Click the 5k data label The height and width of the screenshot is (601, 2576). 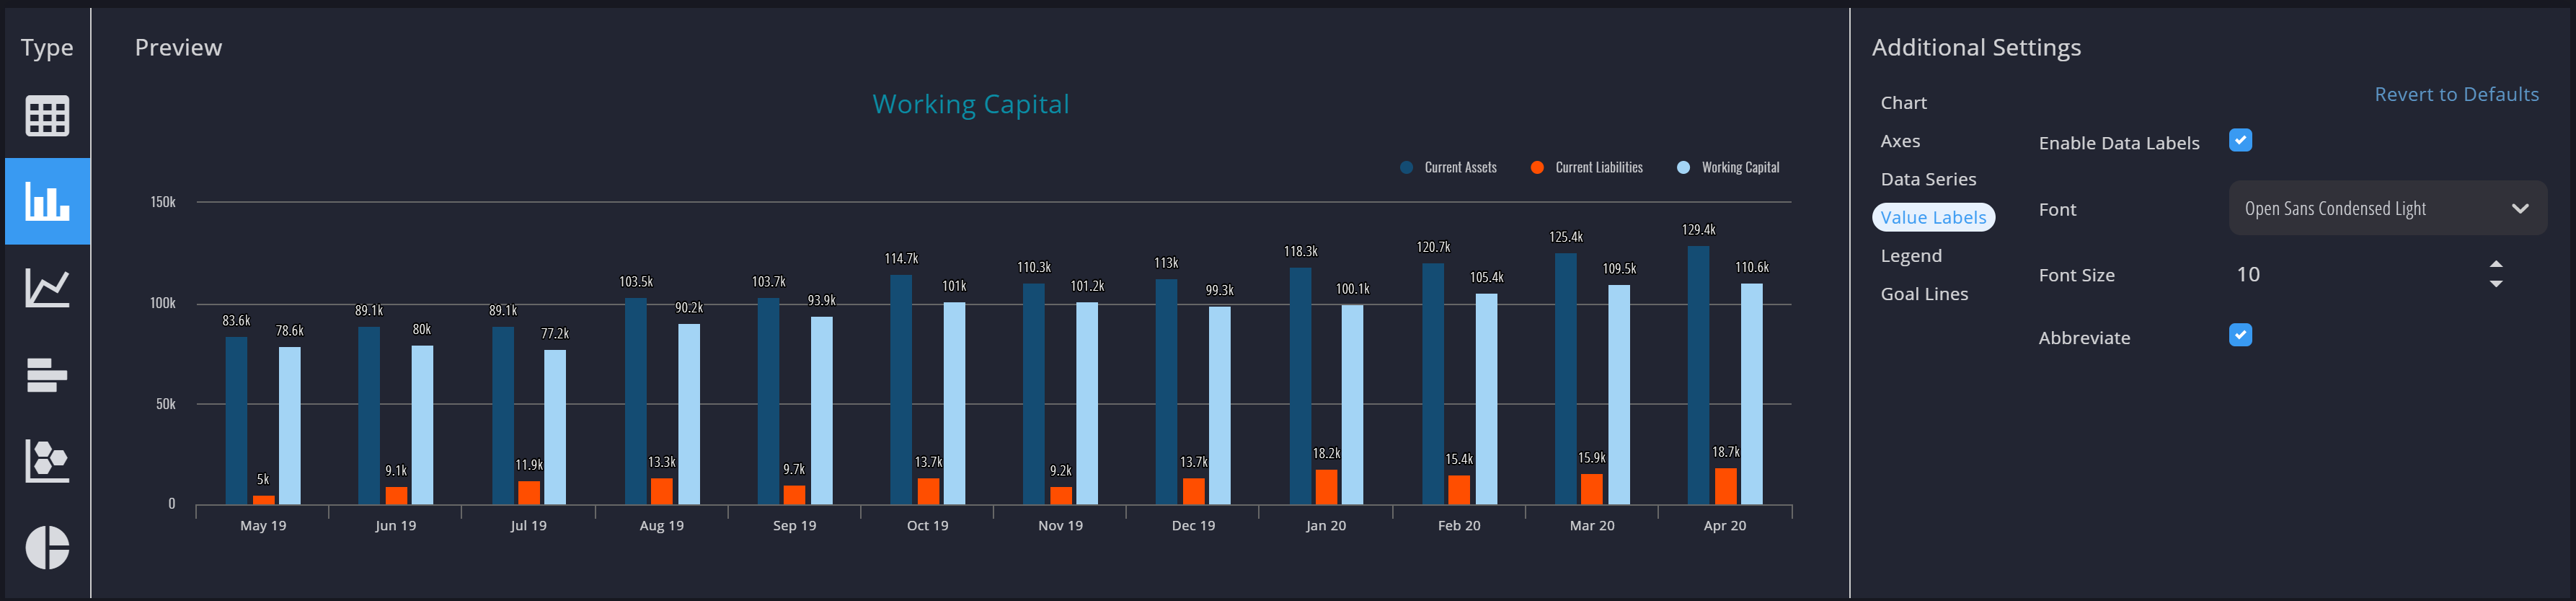click(263, 480)
